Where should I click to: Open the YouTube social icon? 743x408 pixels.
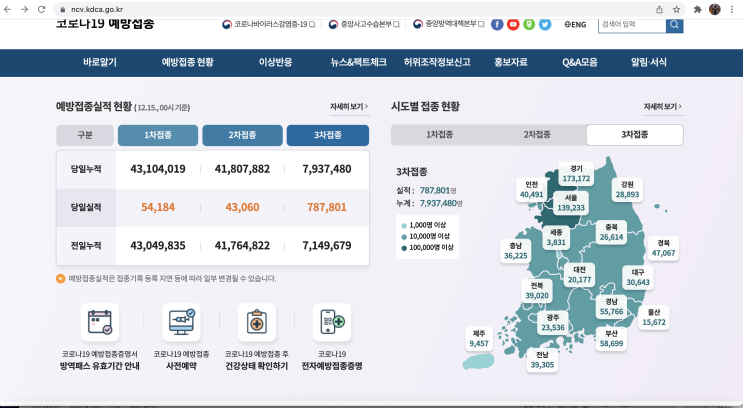513,24
